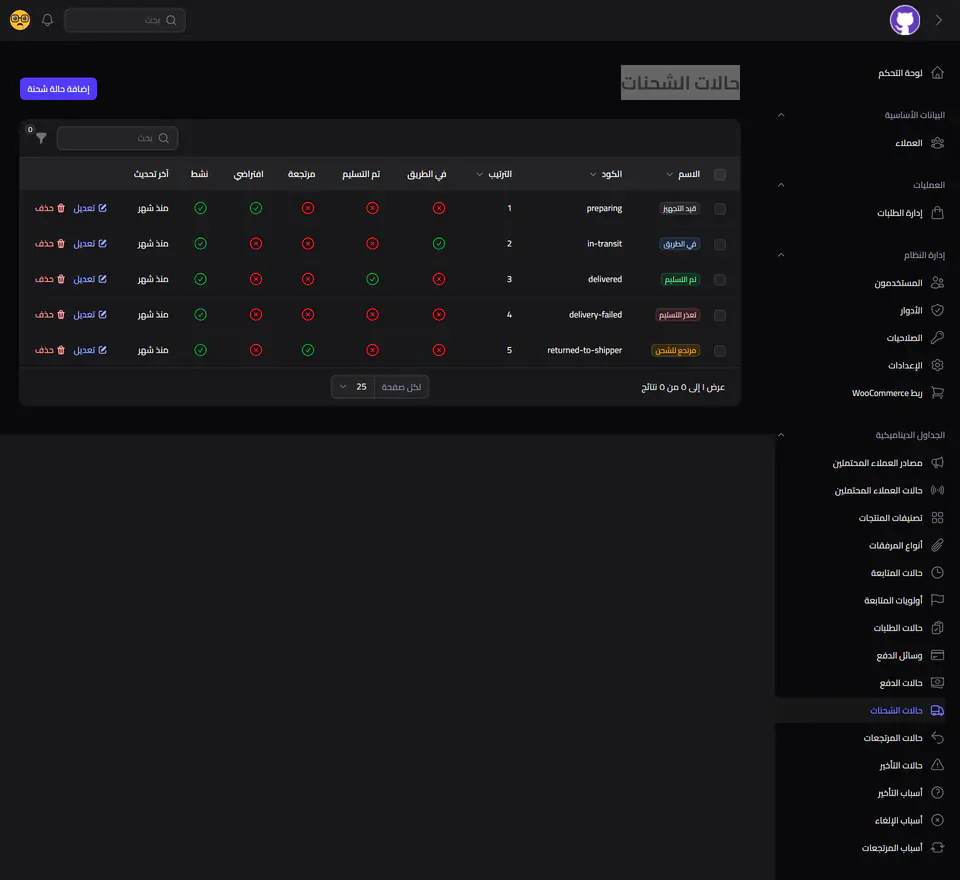Click the notifications bell icon

[47, 20]
